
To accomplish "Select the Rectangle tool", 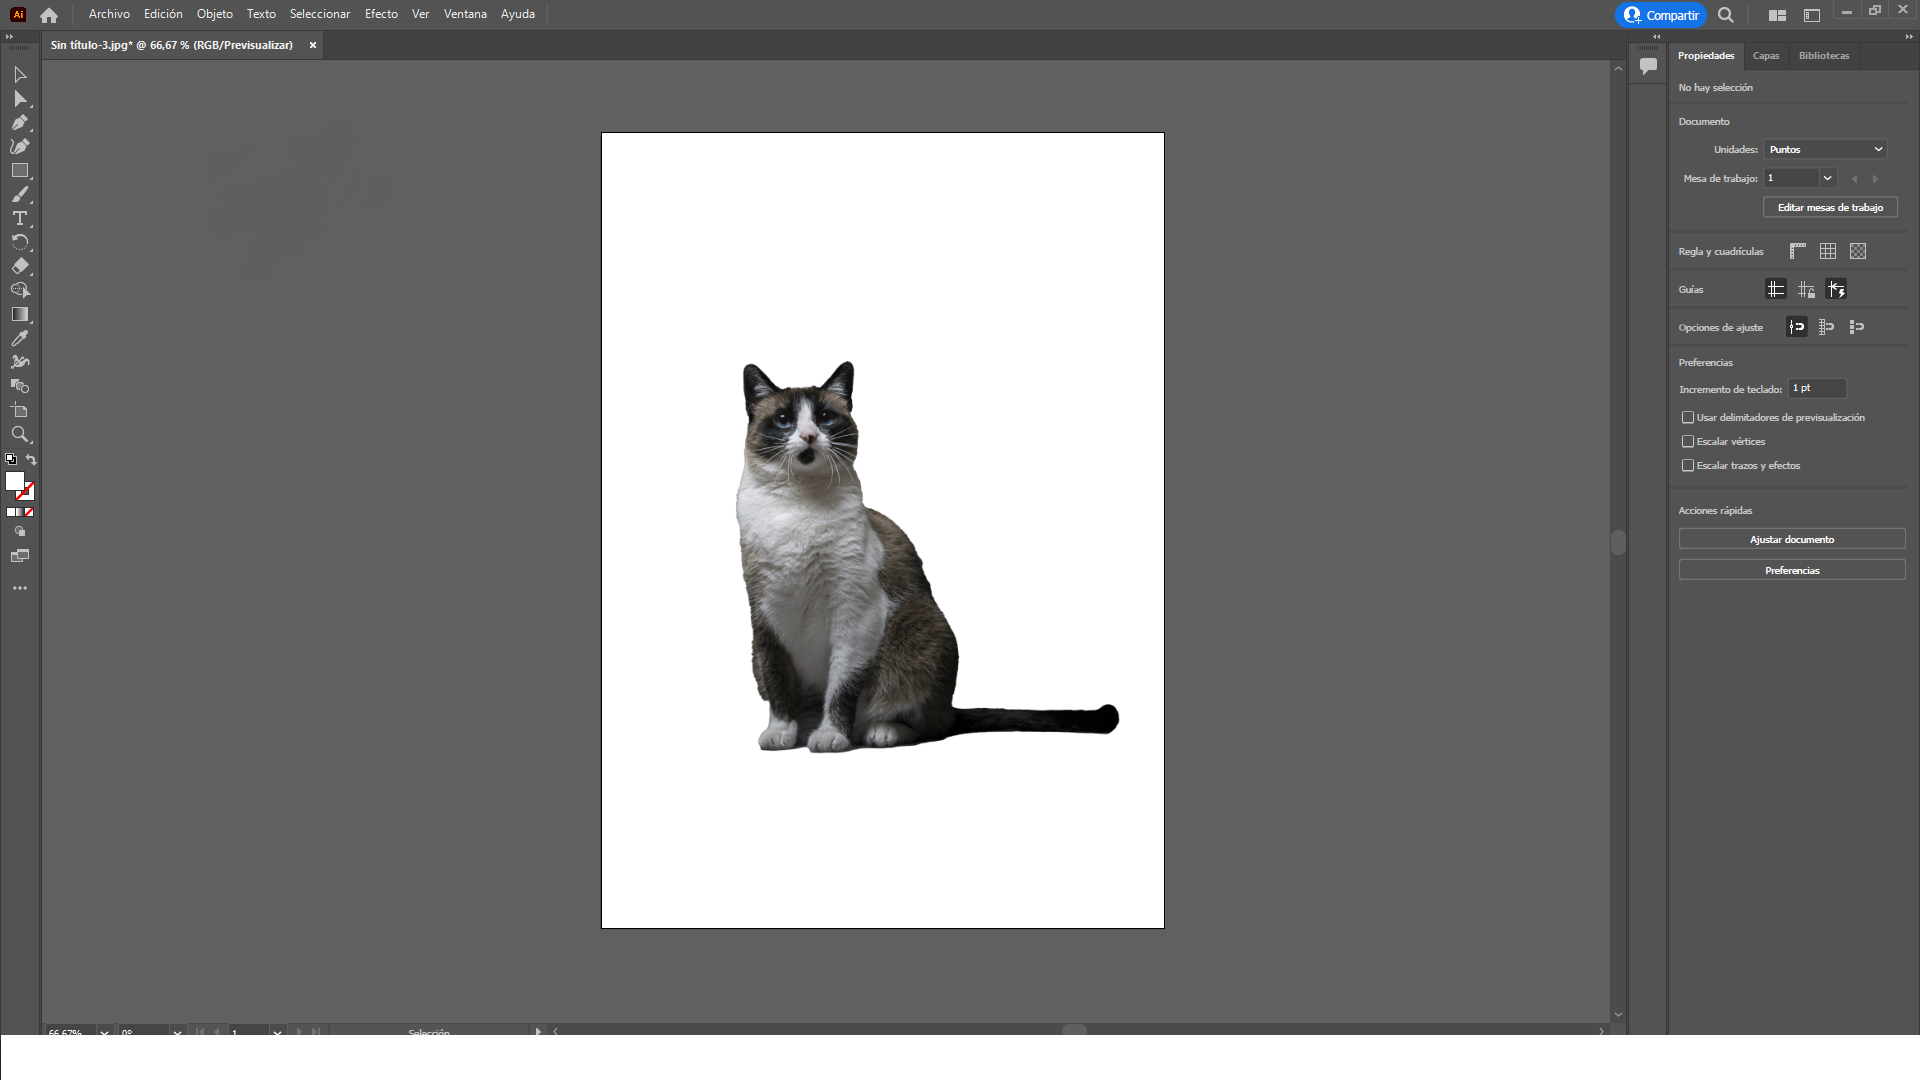I will tap(19, 171).
